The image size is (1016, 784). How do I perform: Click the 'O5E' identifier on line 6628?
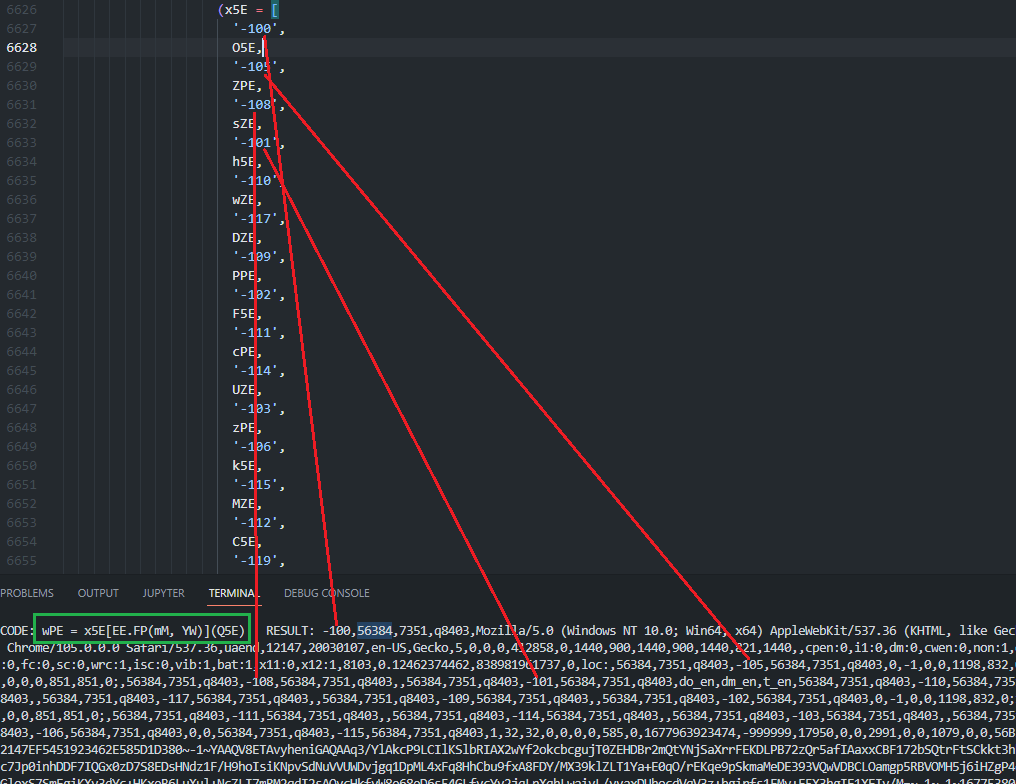[244, 48]
